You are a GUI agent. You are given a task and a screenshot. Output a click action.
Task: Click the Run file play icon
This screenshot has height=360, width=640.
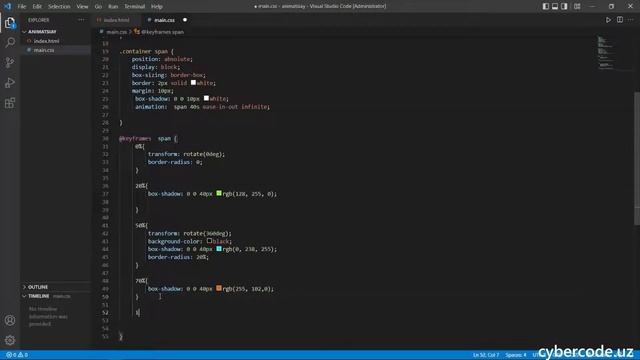608,20
